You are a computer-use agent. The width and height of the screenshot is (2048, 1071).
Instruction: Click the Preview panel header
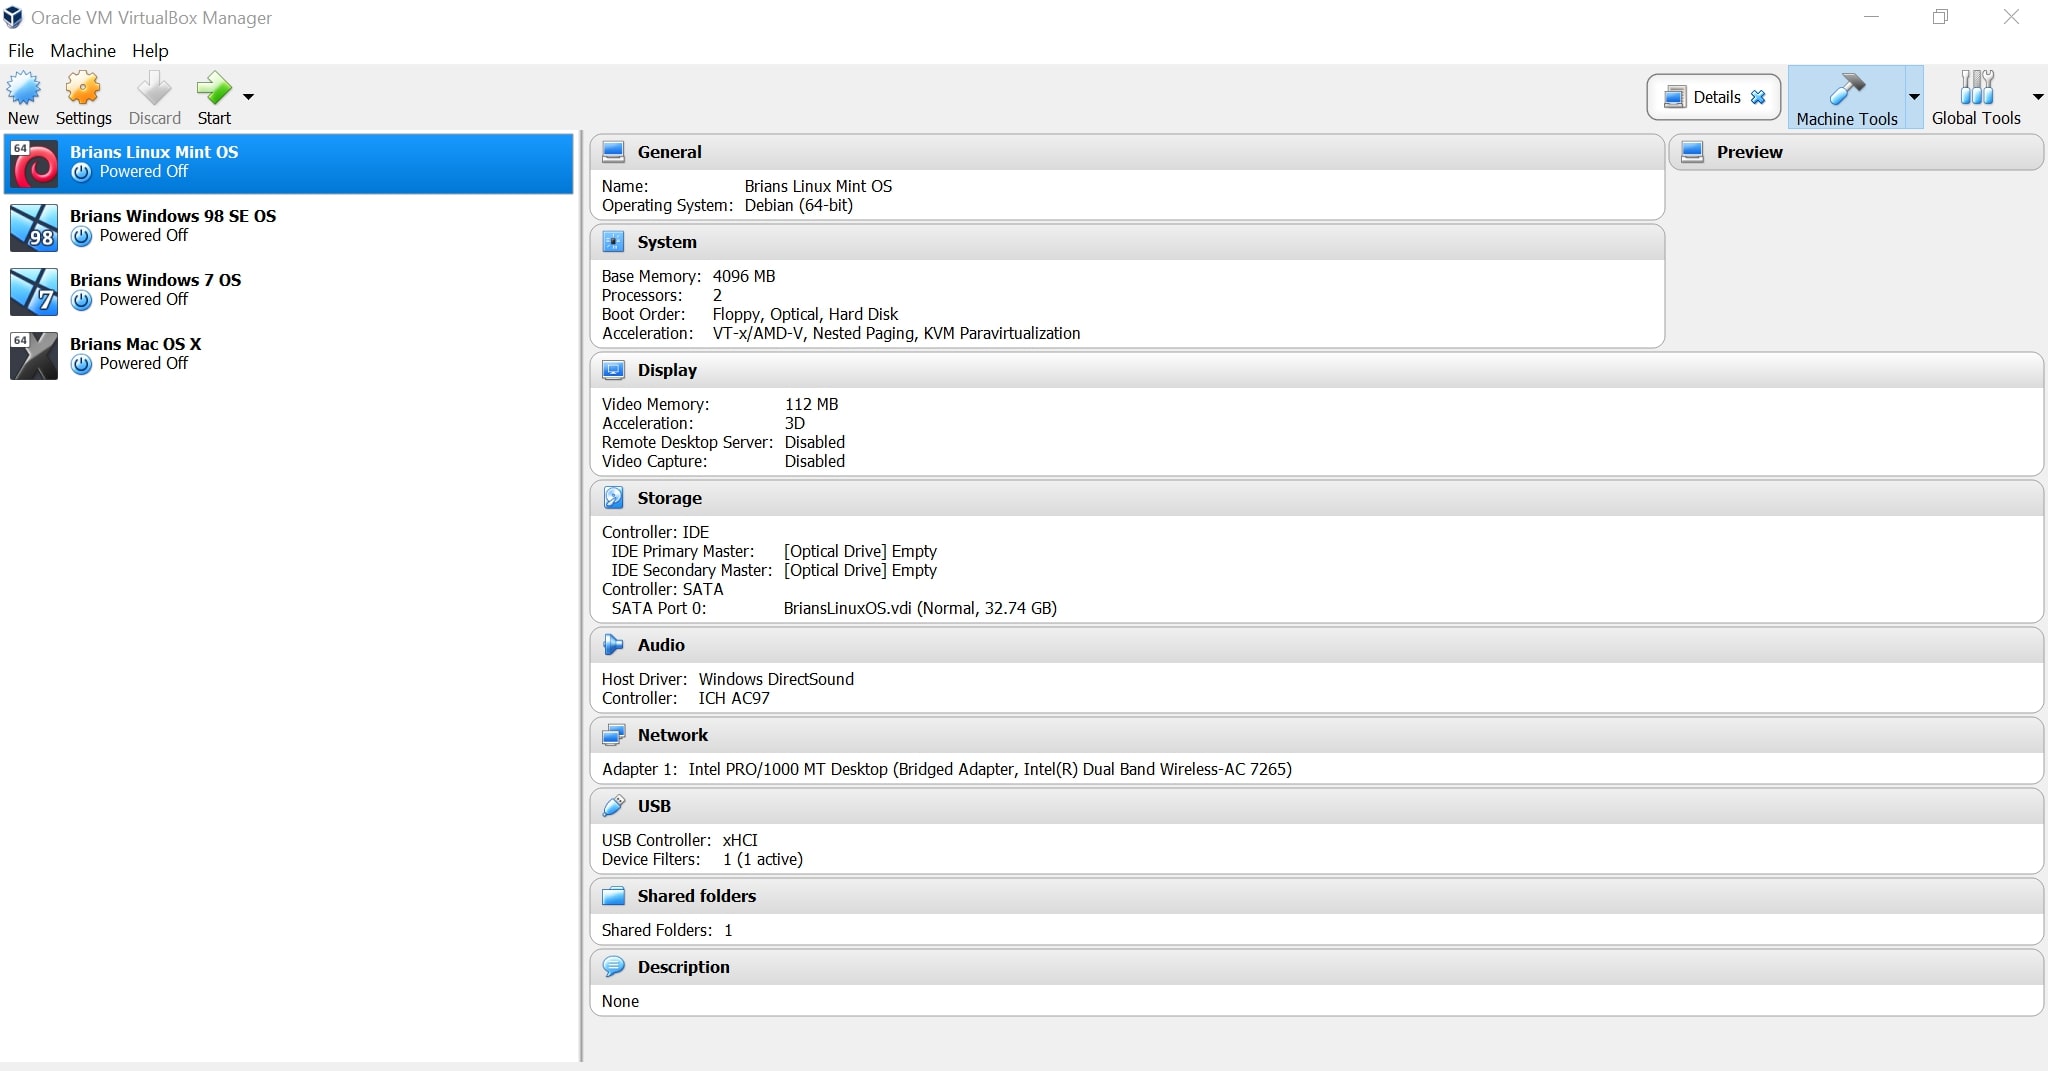pos(1856,152)
